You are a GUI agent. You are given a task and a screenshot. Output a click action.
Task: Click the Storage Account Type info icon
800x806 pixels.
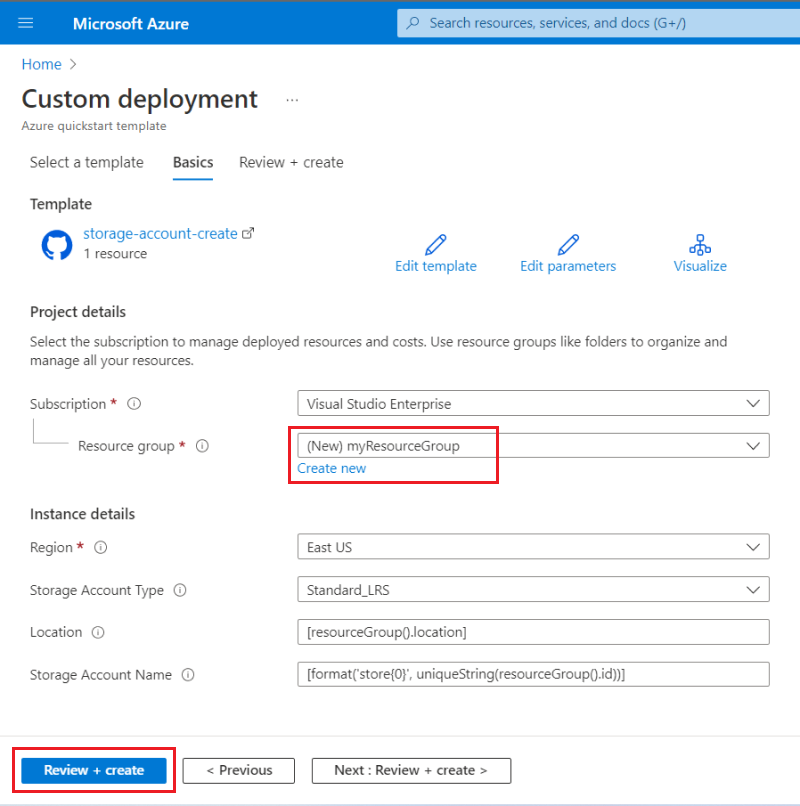point(180,590)
